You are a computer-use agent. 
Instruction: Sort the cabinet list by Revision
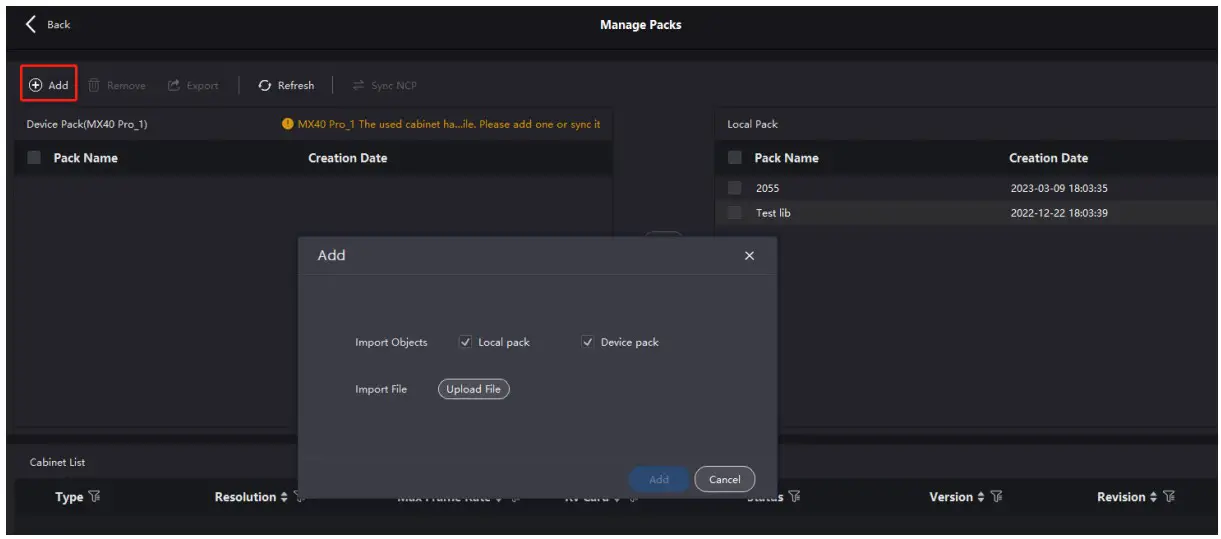1154,497
